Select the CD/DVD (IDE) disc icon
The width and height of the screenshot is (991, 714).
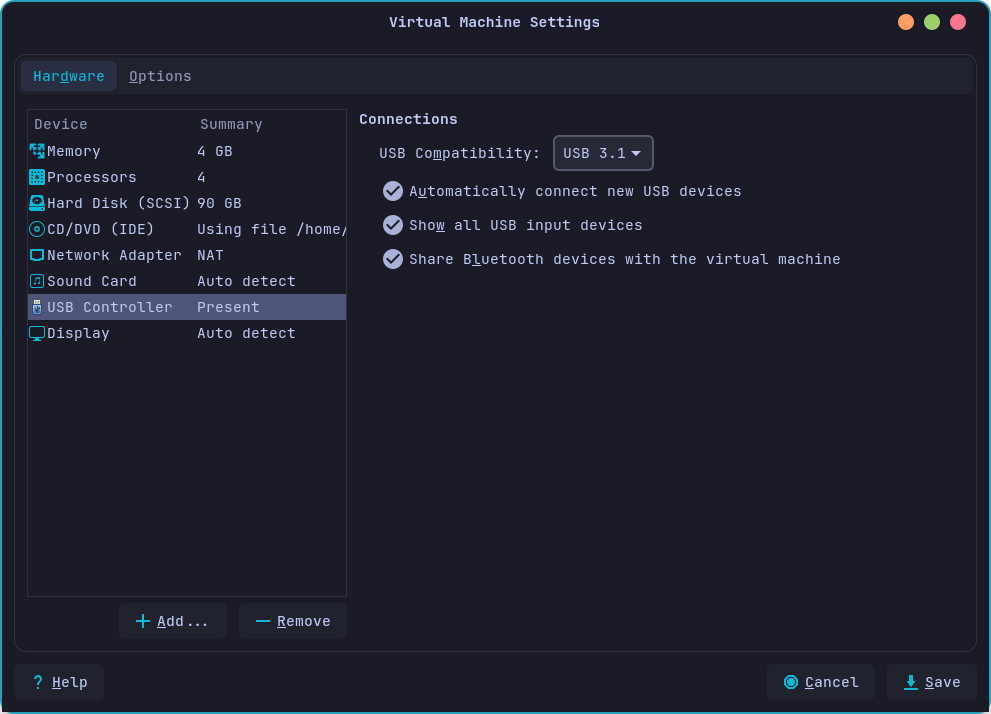(37, 229)
